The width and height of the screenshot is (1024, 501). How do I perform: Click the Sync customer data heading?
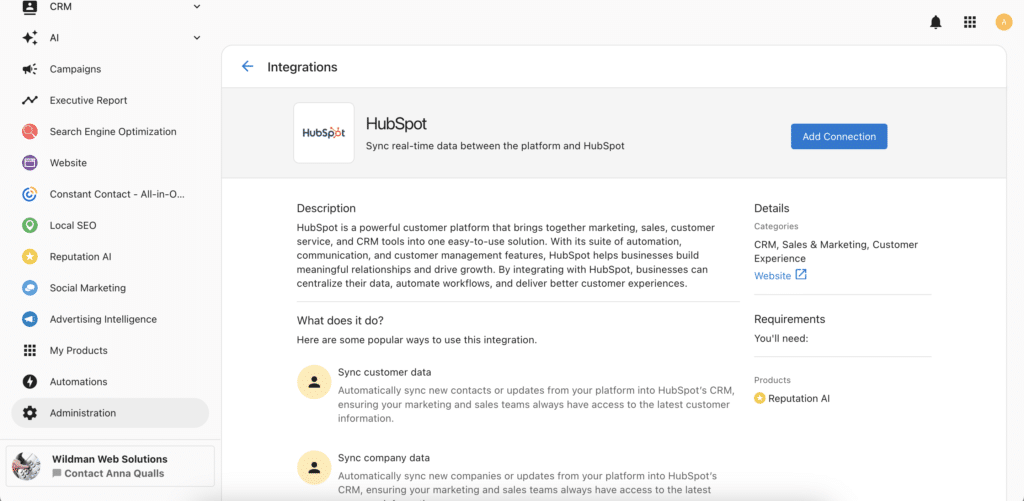385,372
